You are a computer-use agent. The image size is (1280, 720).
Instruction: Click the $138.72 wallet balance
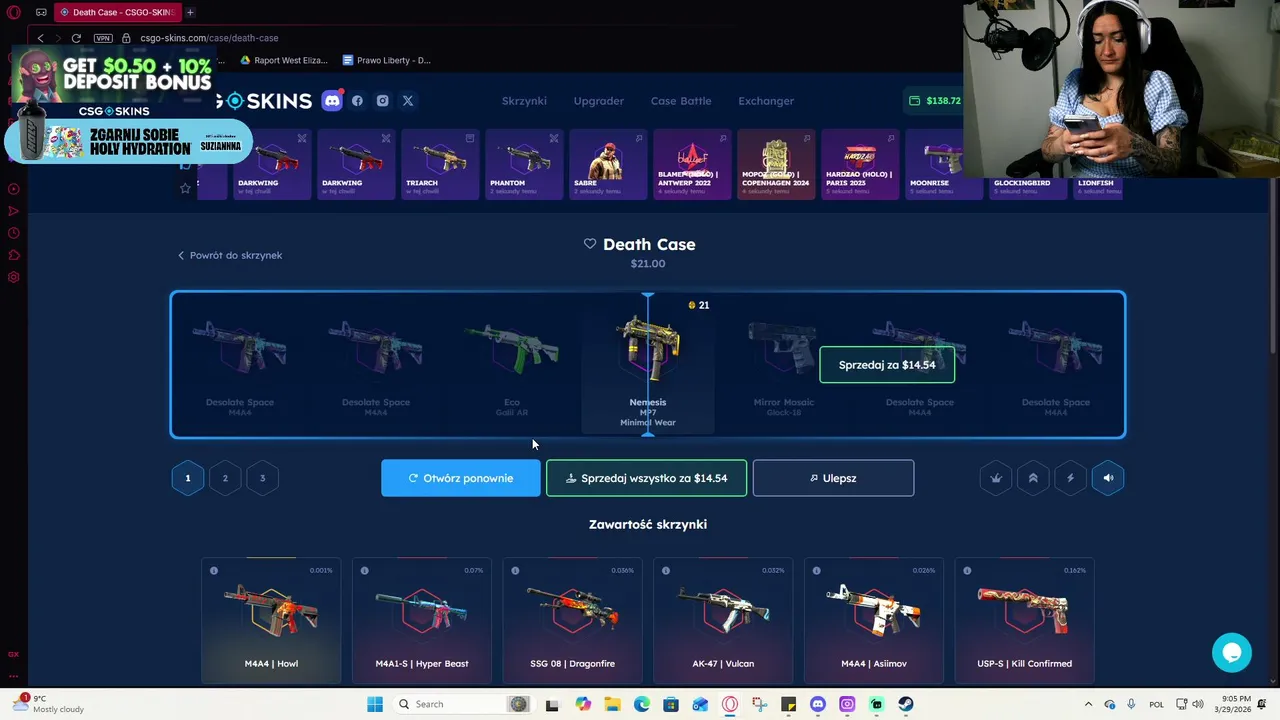935,101
